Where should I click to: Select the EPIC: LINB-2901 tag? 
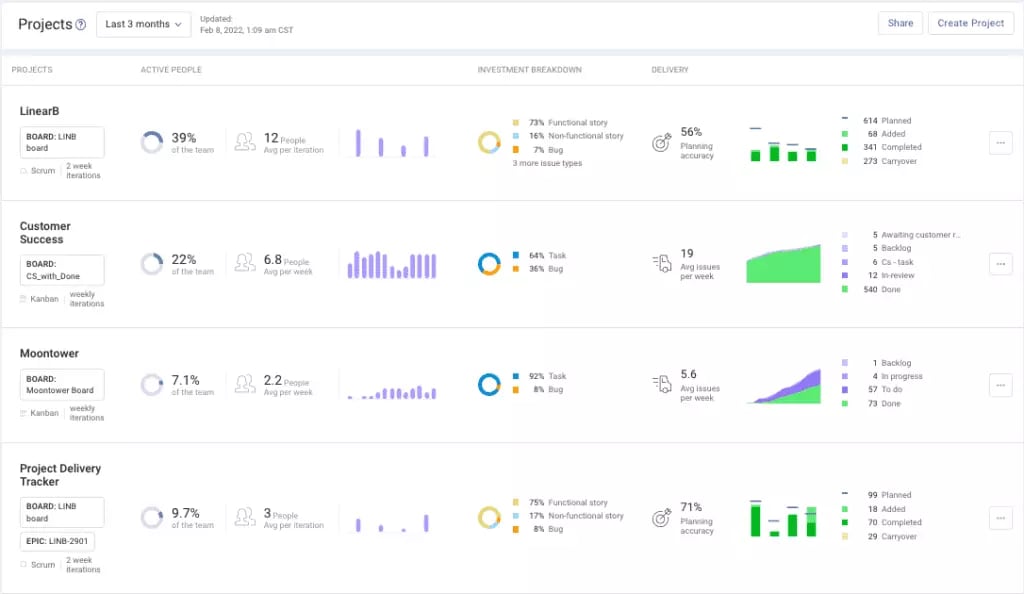[x=57, y=541]
